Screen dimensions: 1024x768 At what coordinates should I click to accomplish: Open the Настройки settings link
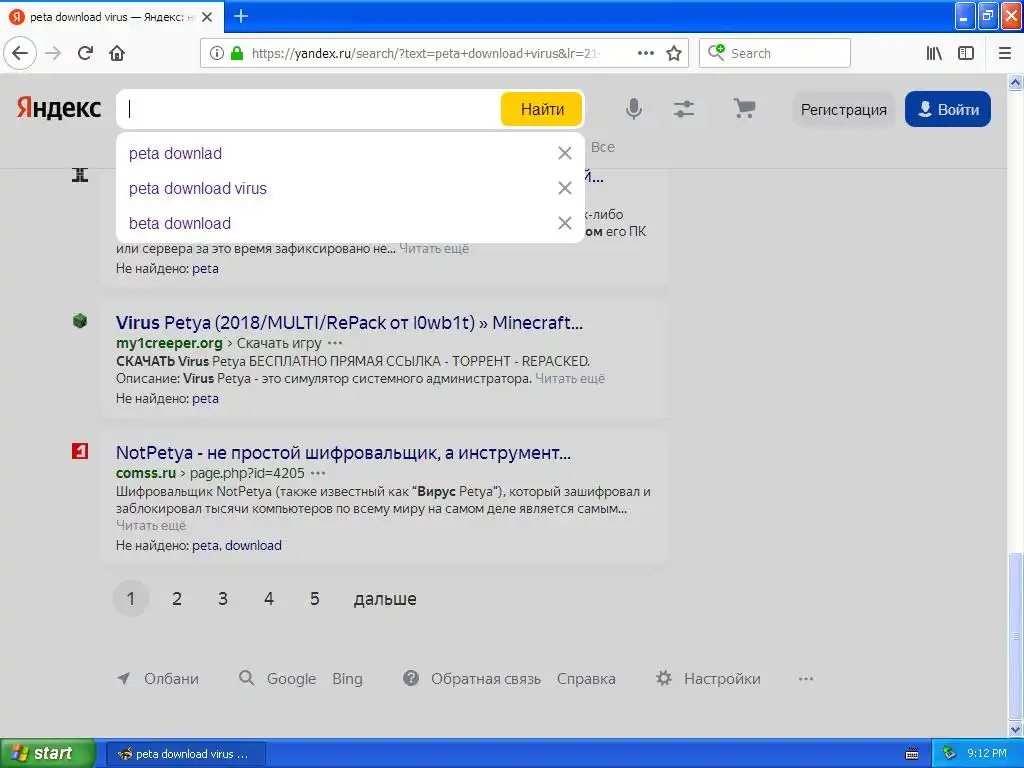tap(722, 679)
